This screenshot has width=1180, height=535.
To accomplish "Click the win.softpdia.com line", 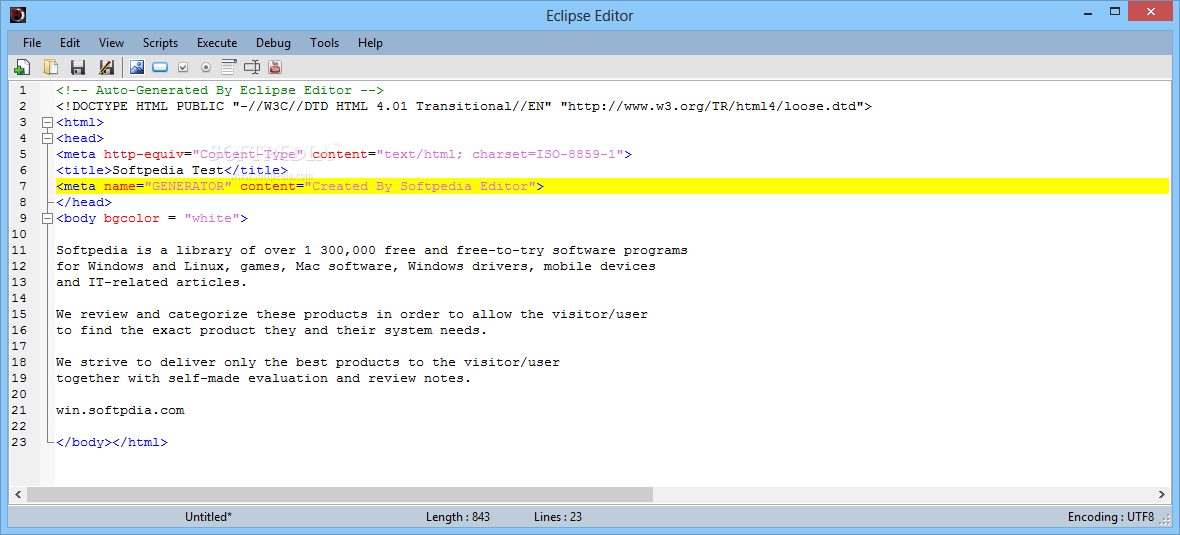I will point(120,410).
